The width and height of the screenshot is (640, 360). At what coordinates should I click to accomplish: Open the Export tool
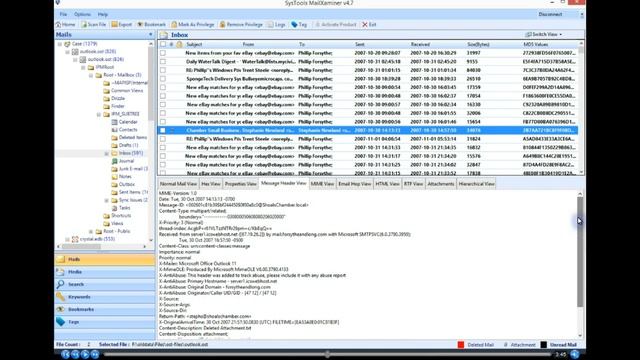point(122,24)
